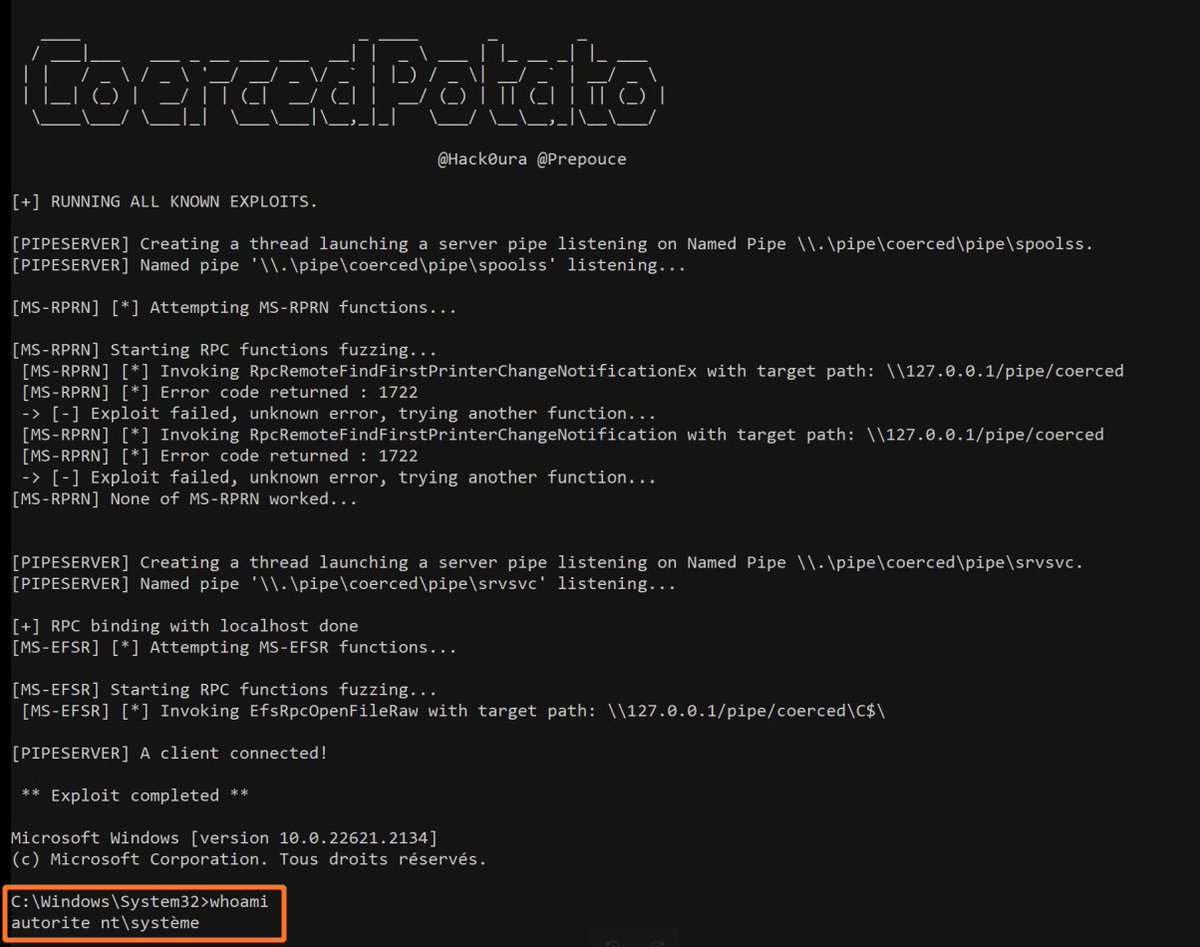Click the '@Hack0ura @Prepouce' credits line
Image resolution: width=1200 pixels, height=947 pixels.
[x=532, y=159]
